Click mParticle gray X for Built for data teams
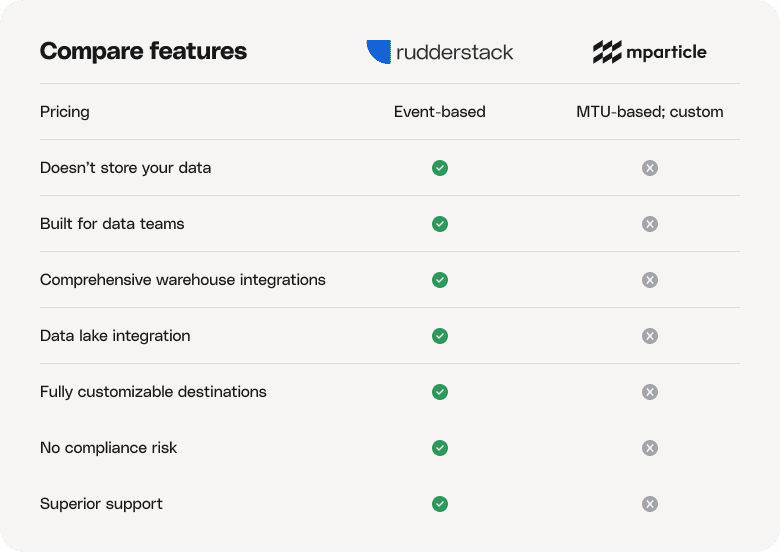The width and height of the screenshot is (780, 552). coord(650,224)
